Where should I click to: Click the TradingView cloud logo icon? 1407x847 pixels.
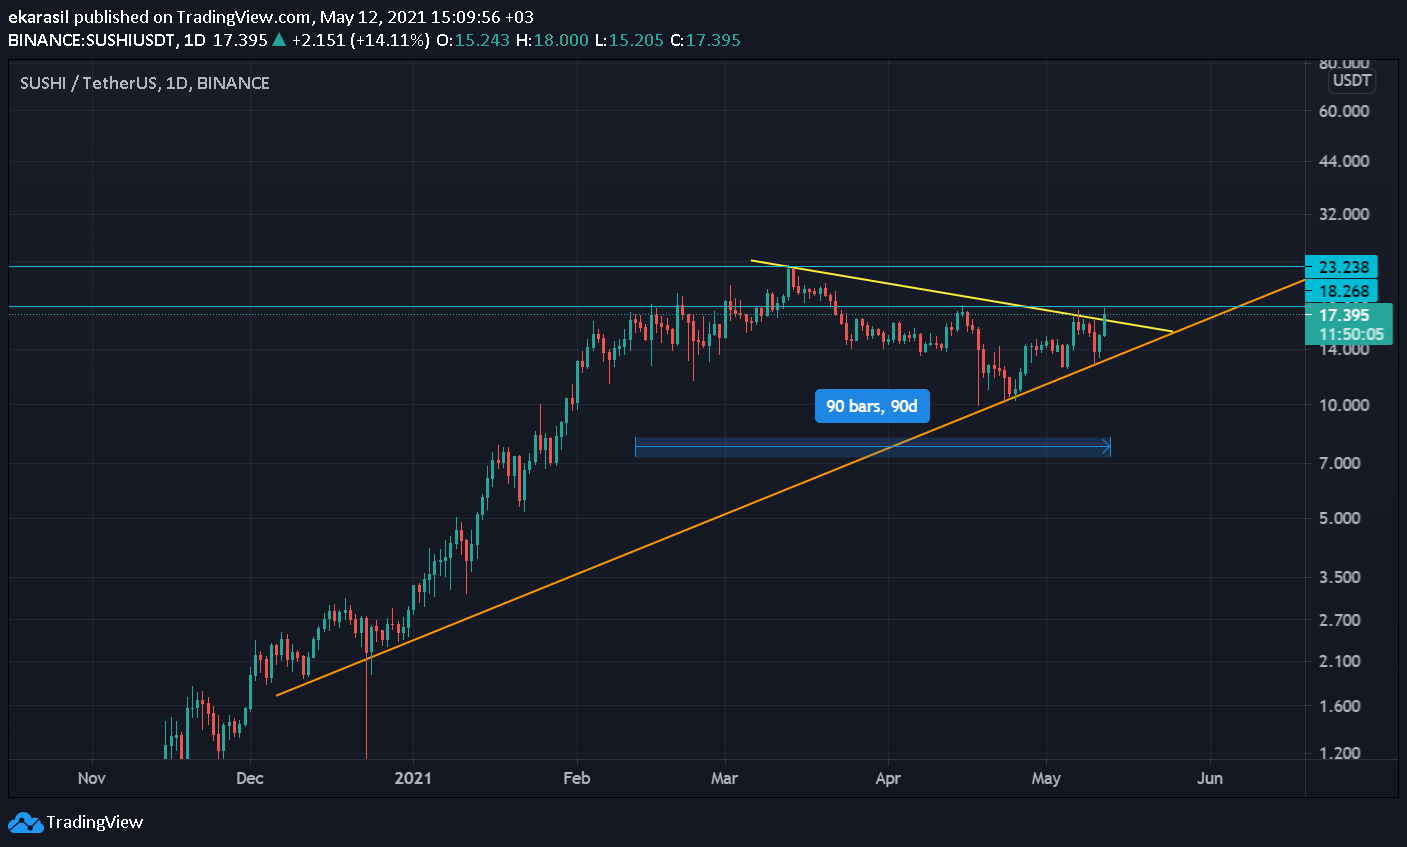coord(26,823)
